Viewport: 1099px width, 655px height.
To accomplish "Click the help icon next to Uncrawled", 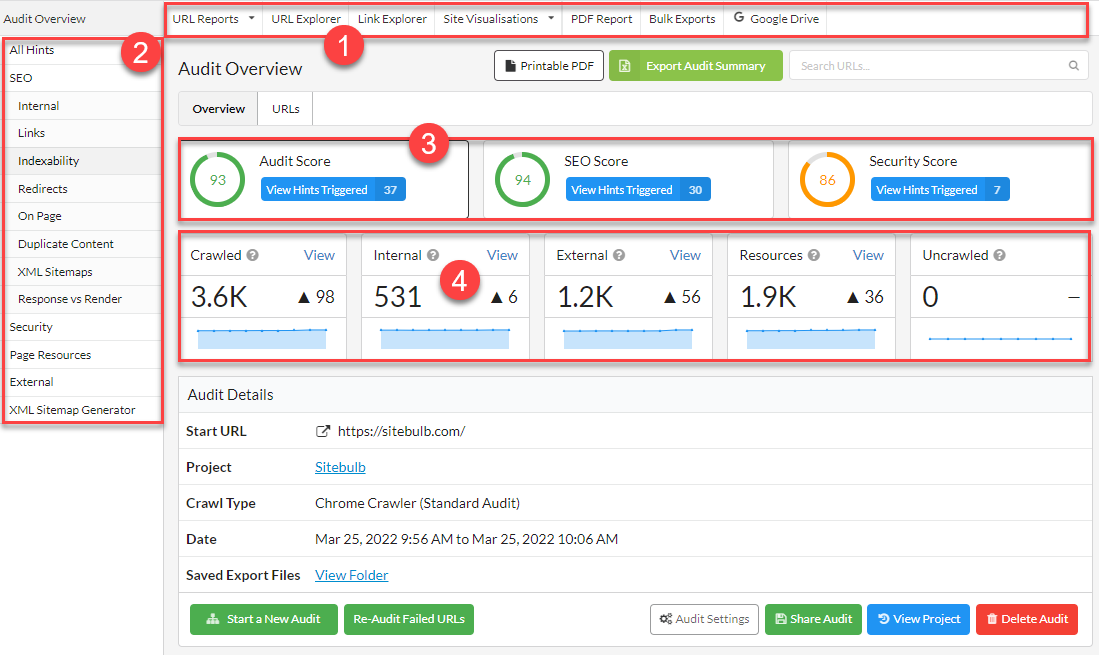I will pyautogui.click(x=999, y=255).
